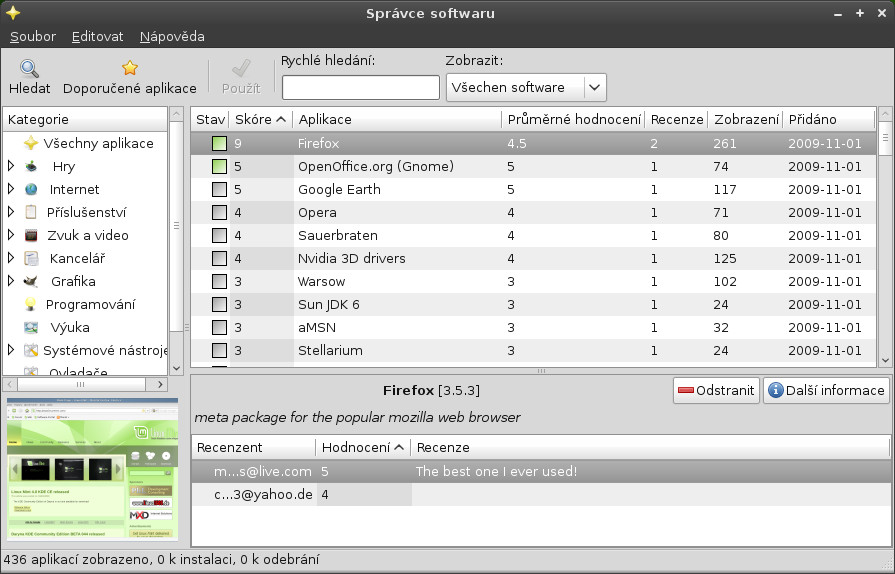
Task: Sort by Průměrné hodnocení column header
Action: [573, 119]
